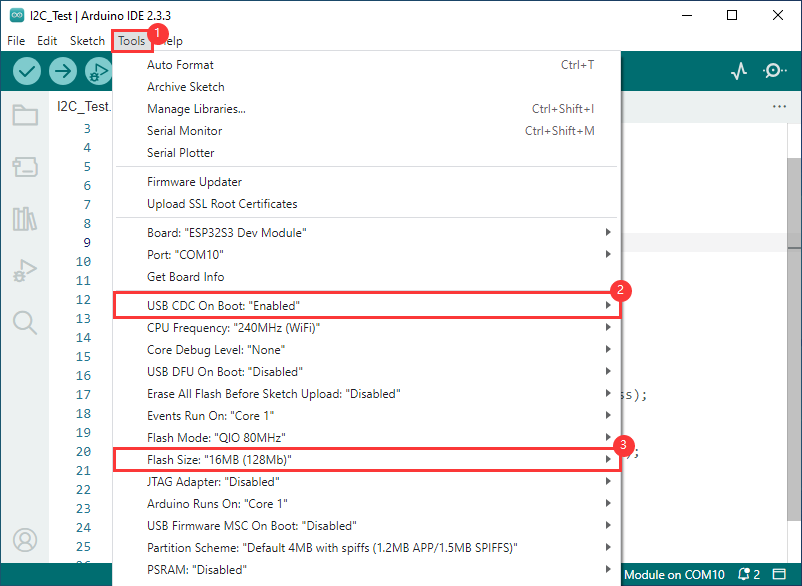This screenshot has height=586, width=802.
Task: Click Get Board Info entry
Action: click(x=186, y=277)
